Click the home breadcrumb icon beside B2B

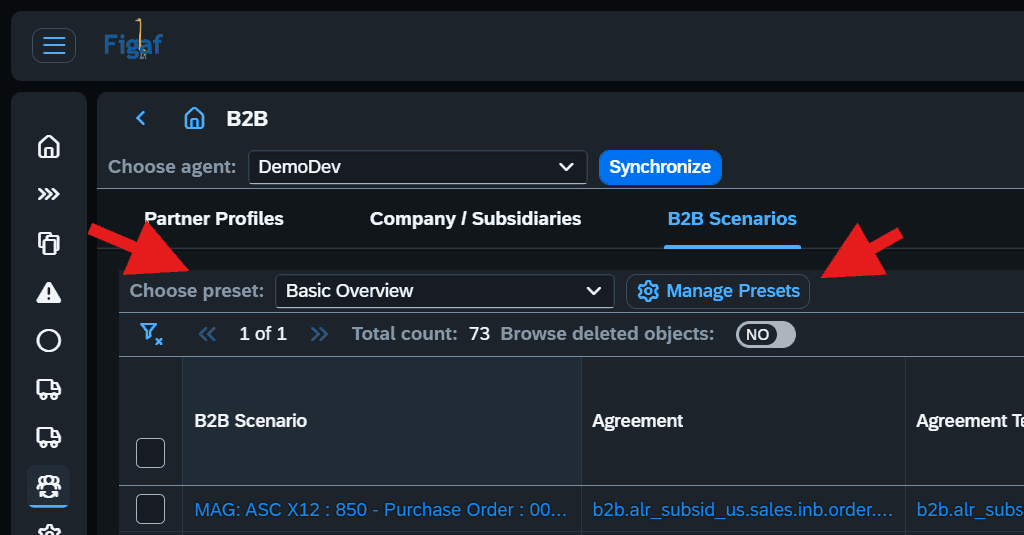[x=194, y=118]
